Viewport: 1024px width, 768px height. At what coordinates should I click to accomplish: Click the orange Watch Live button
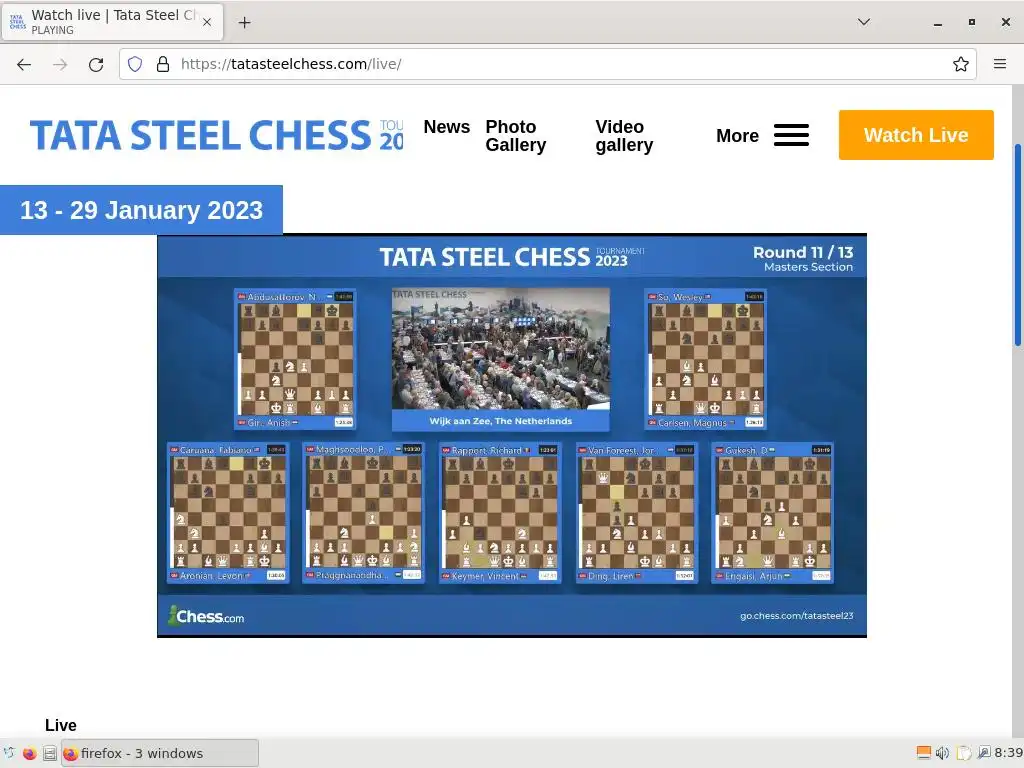coord(916,135)
